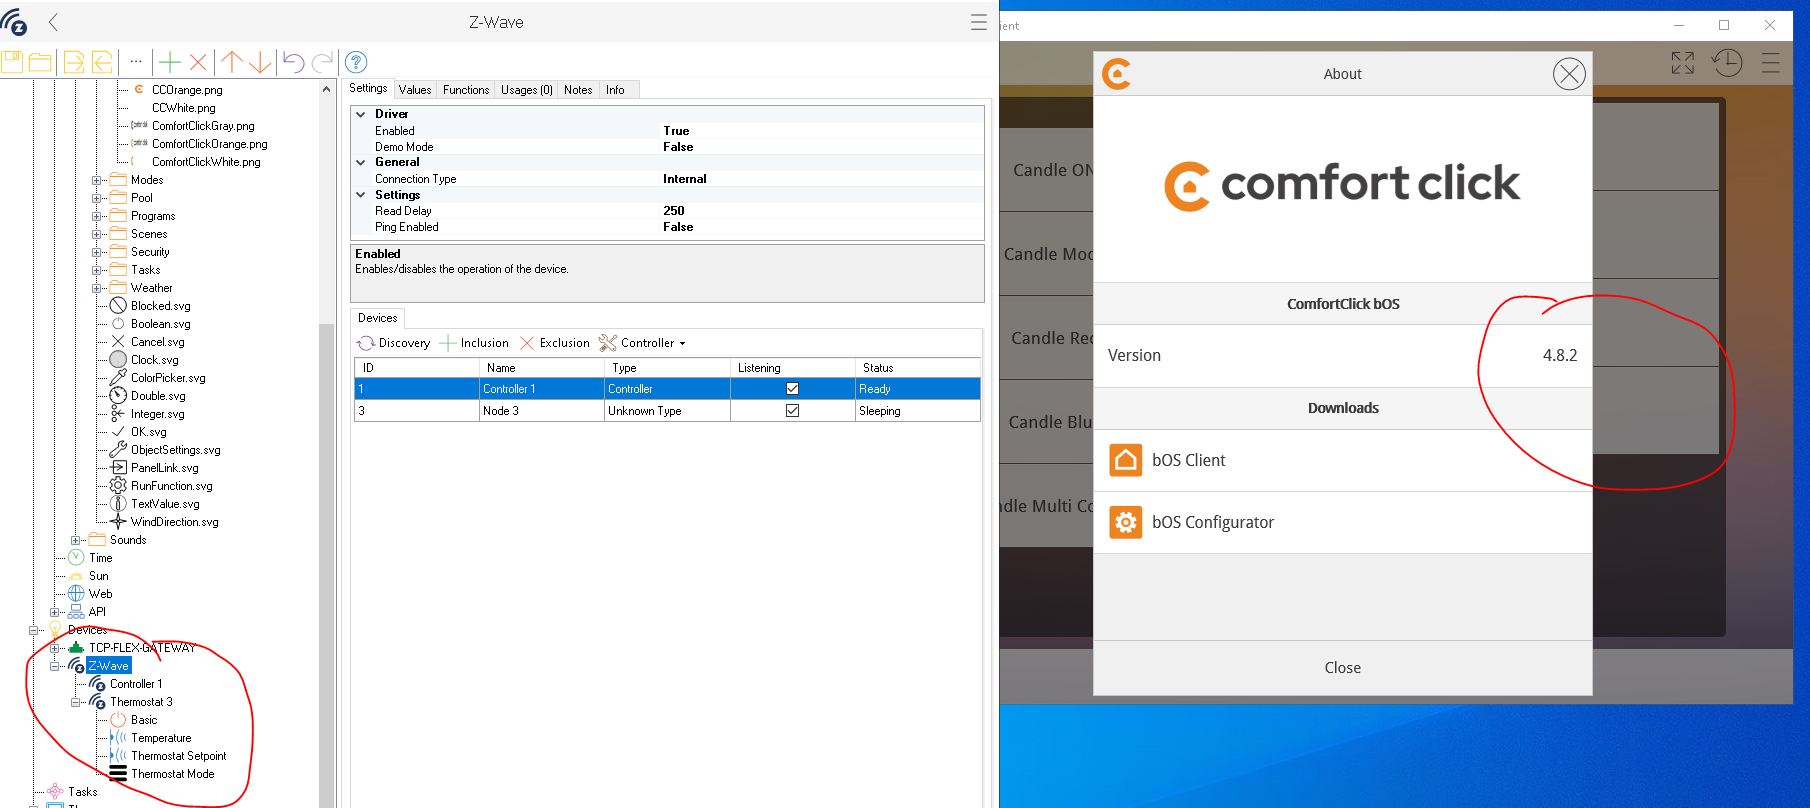Viewport: 1810px width, 808px height.
Task: Click the bOS Client download link
Action: tap(1188, 460)
